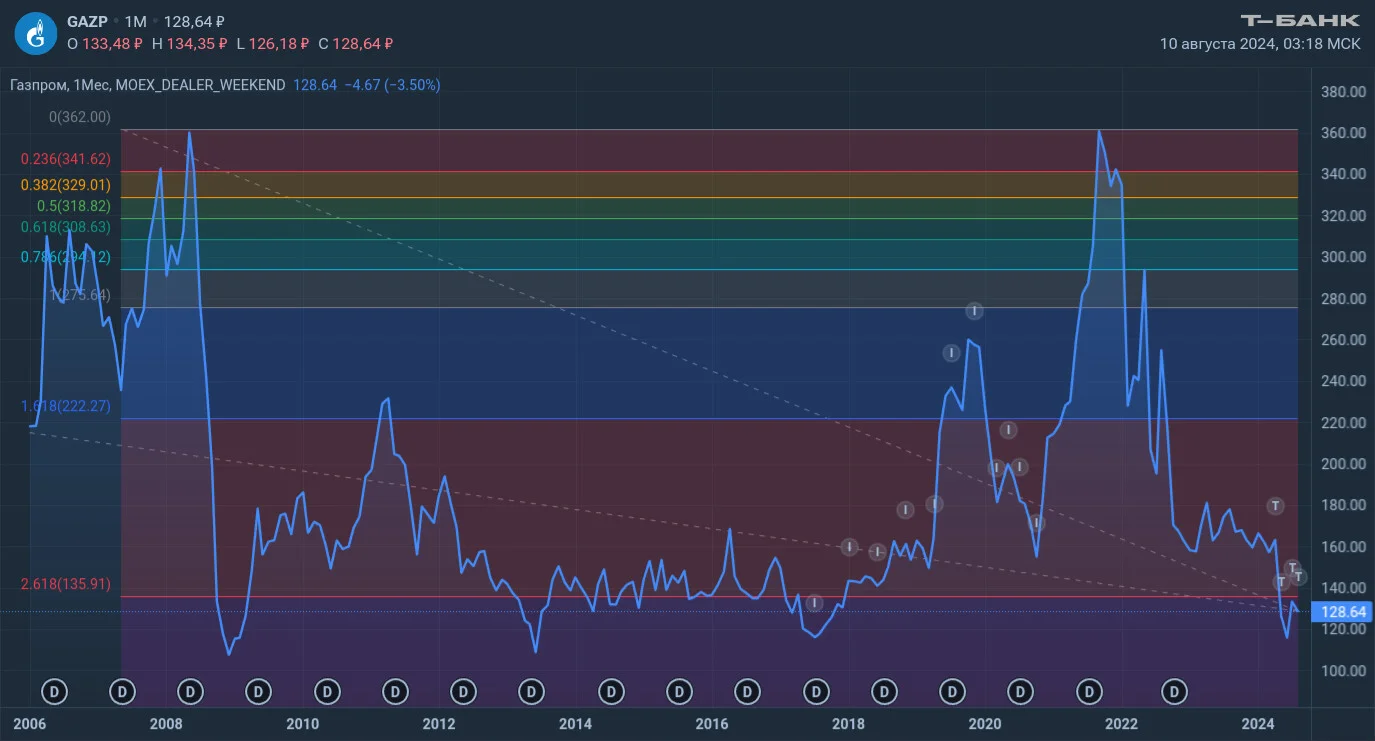1375x741 pixels.
Task: Select Fibonacci label 0.786(294.12)
Action: tap(65, 257)
